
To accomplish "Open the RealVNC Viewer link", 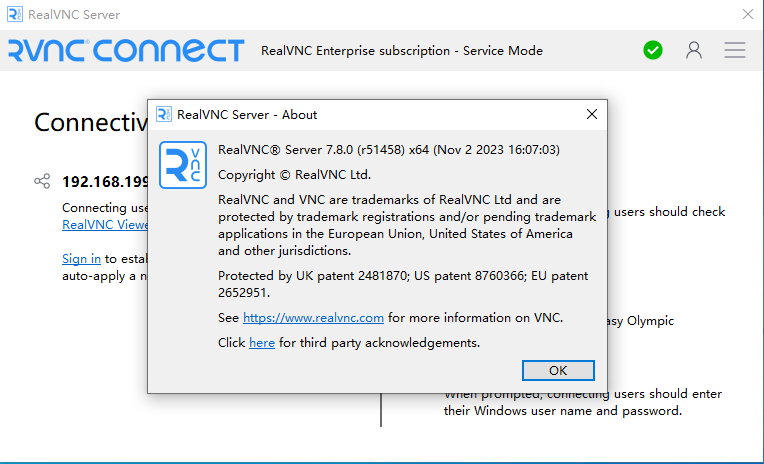I will click(x=105, y=225).
